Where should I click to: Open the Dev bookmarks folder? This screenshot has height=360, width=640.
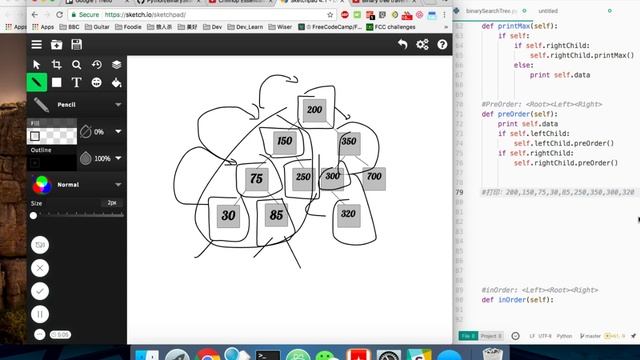212,27
